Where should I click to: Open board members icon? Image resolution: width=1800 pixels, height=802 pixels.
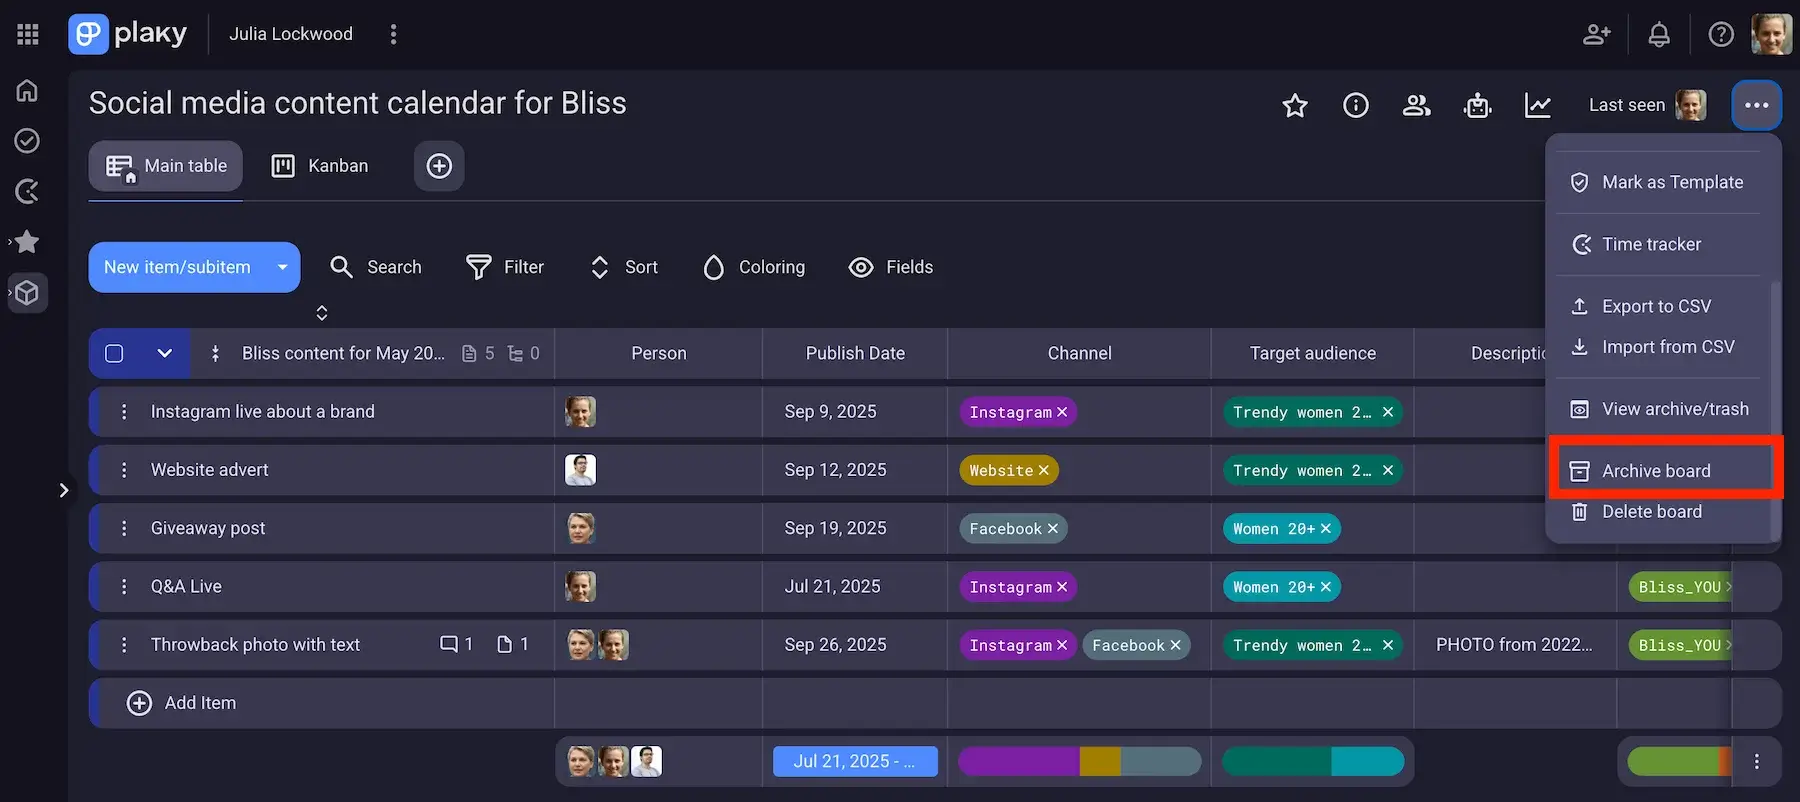click(x=1417, y=105)
